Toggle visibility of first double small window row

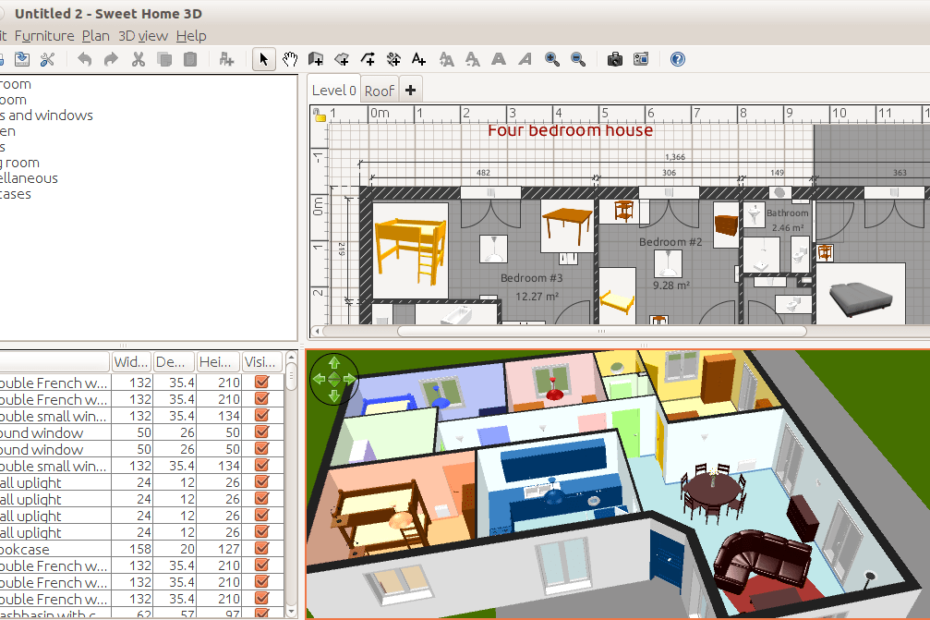(262, 416)
